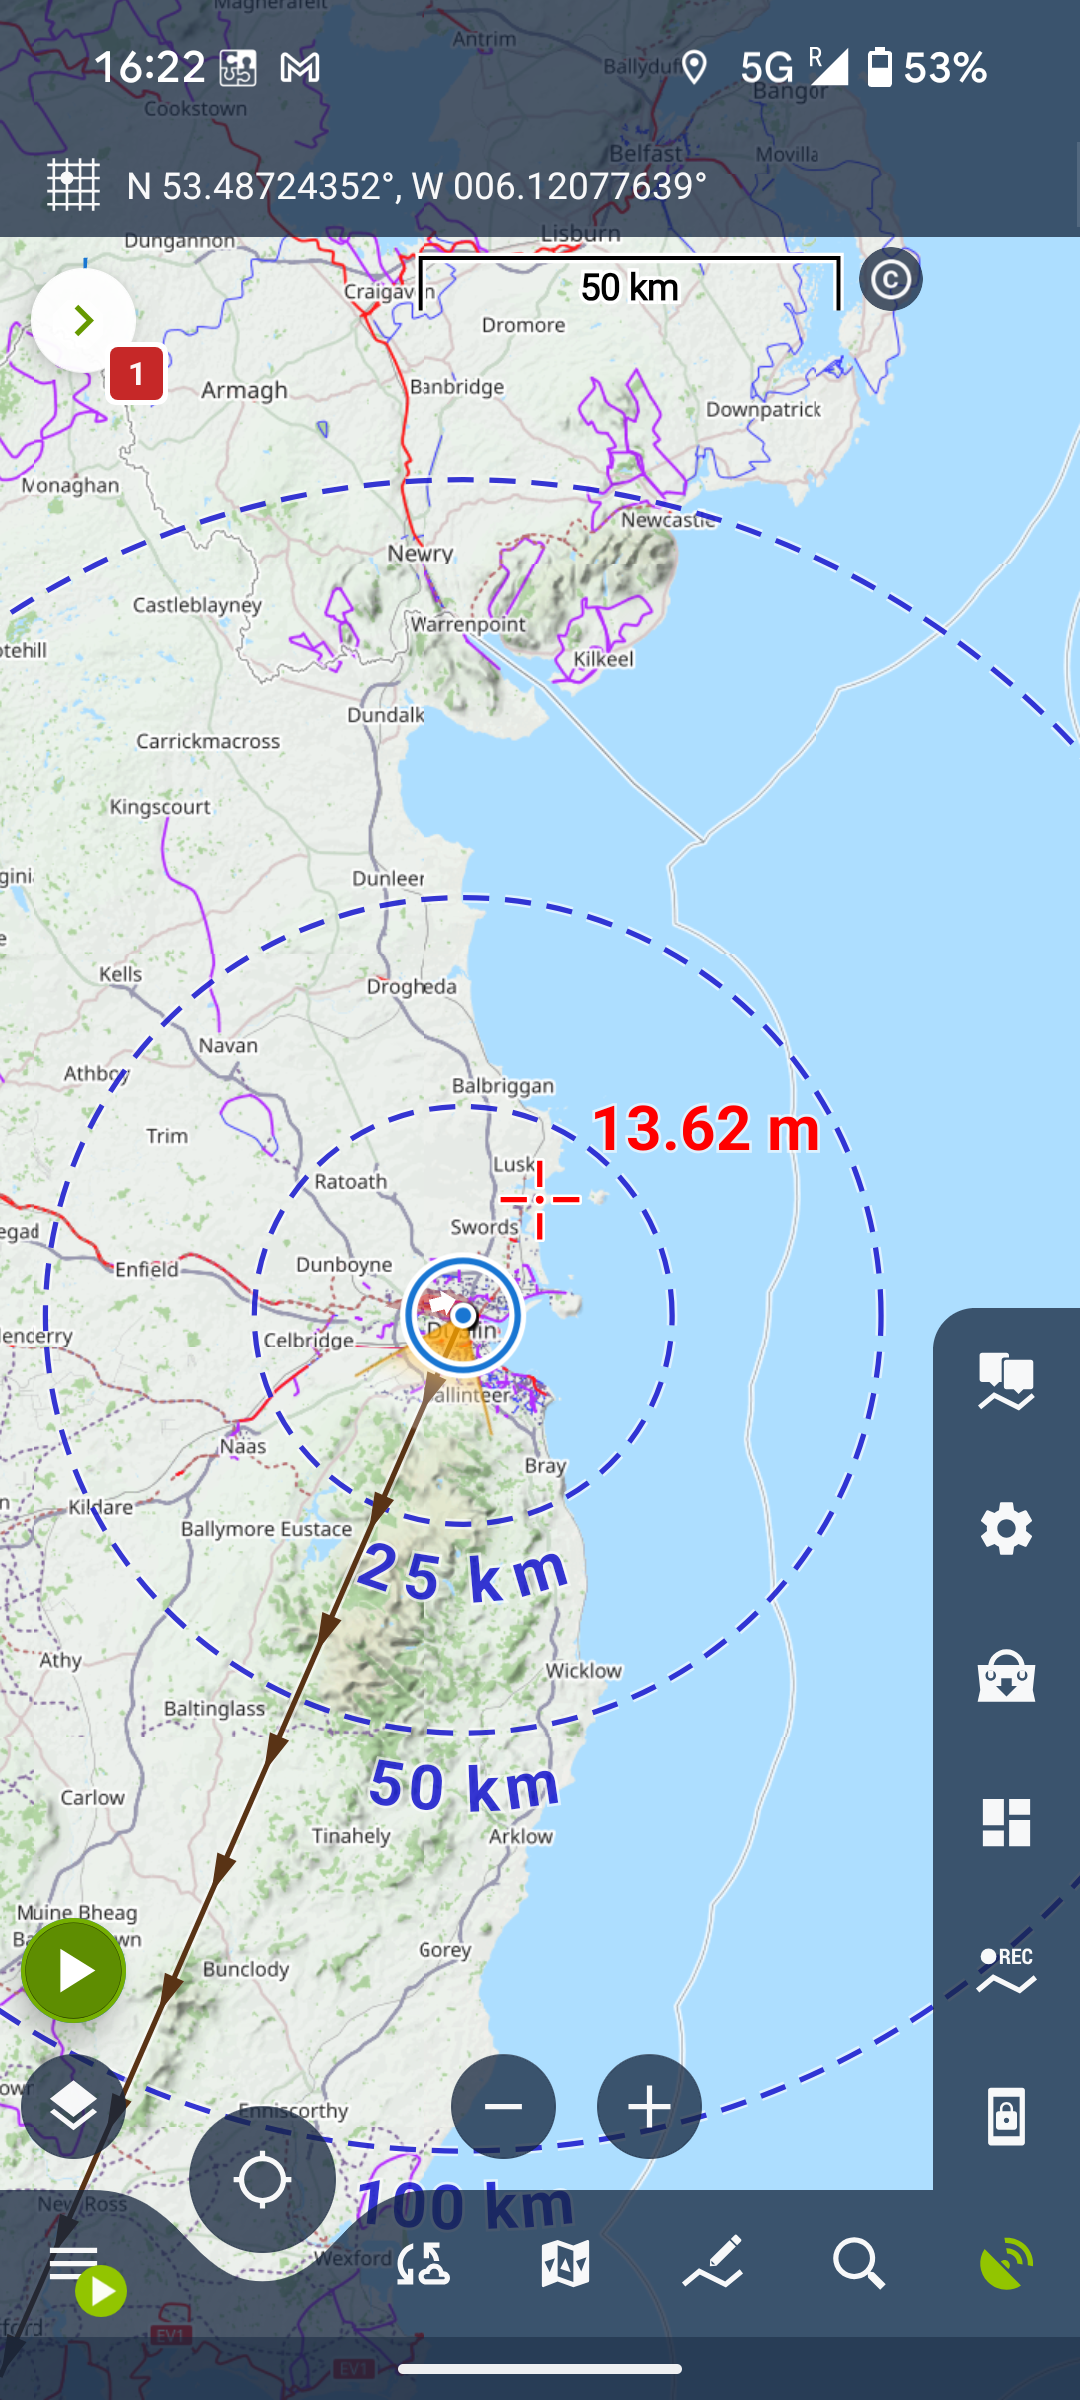Open the map manager icon
This screenshot has height=2400, width=1080.
click(x=566, y=2264)
